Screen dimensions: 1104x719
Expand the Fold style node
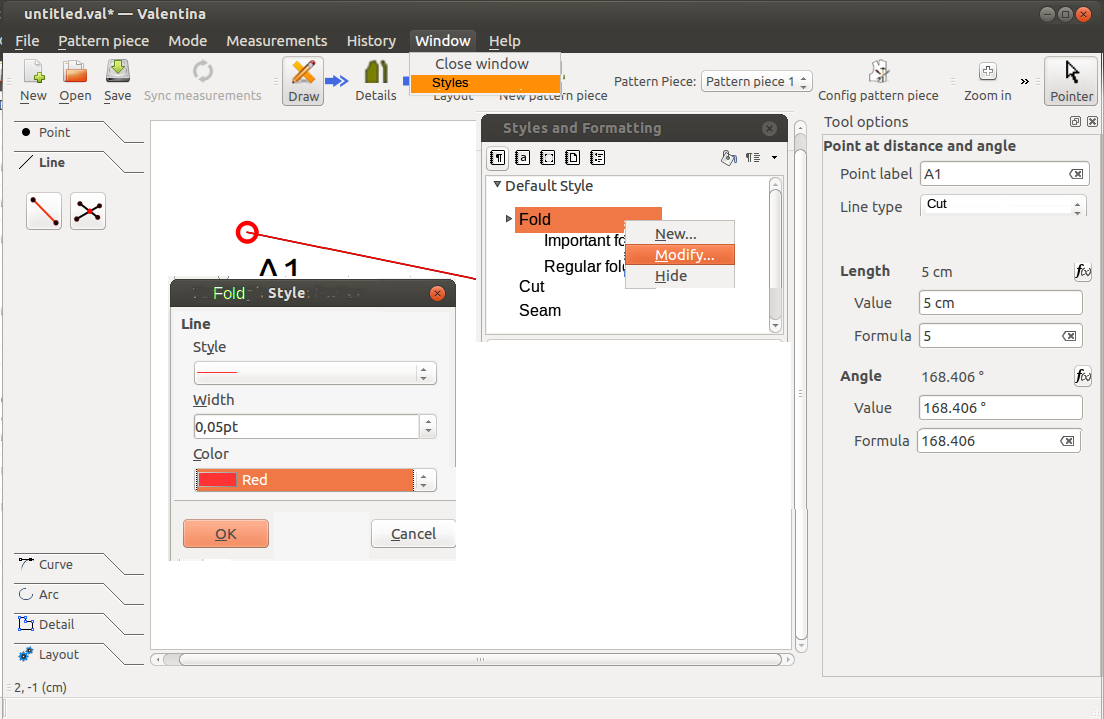508,219
